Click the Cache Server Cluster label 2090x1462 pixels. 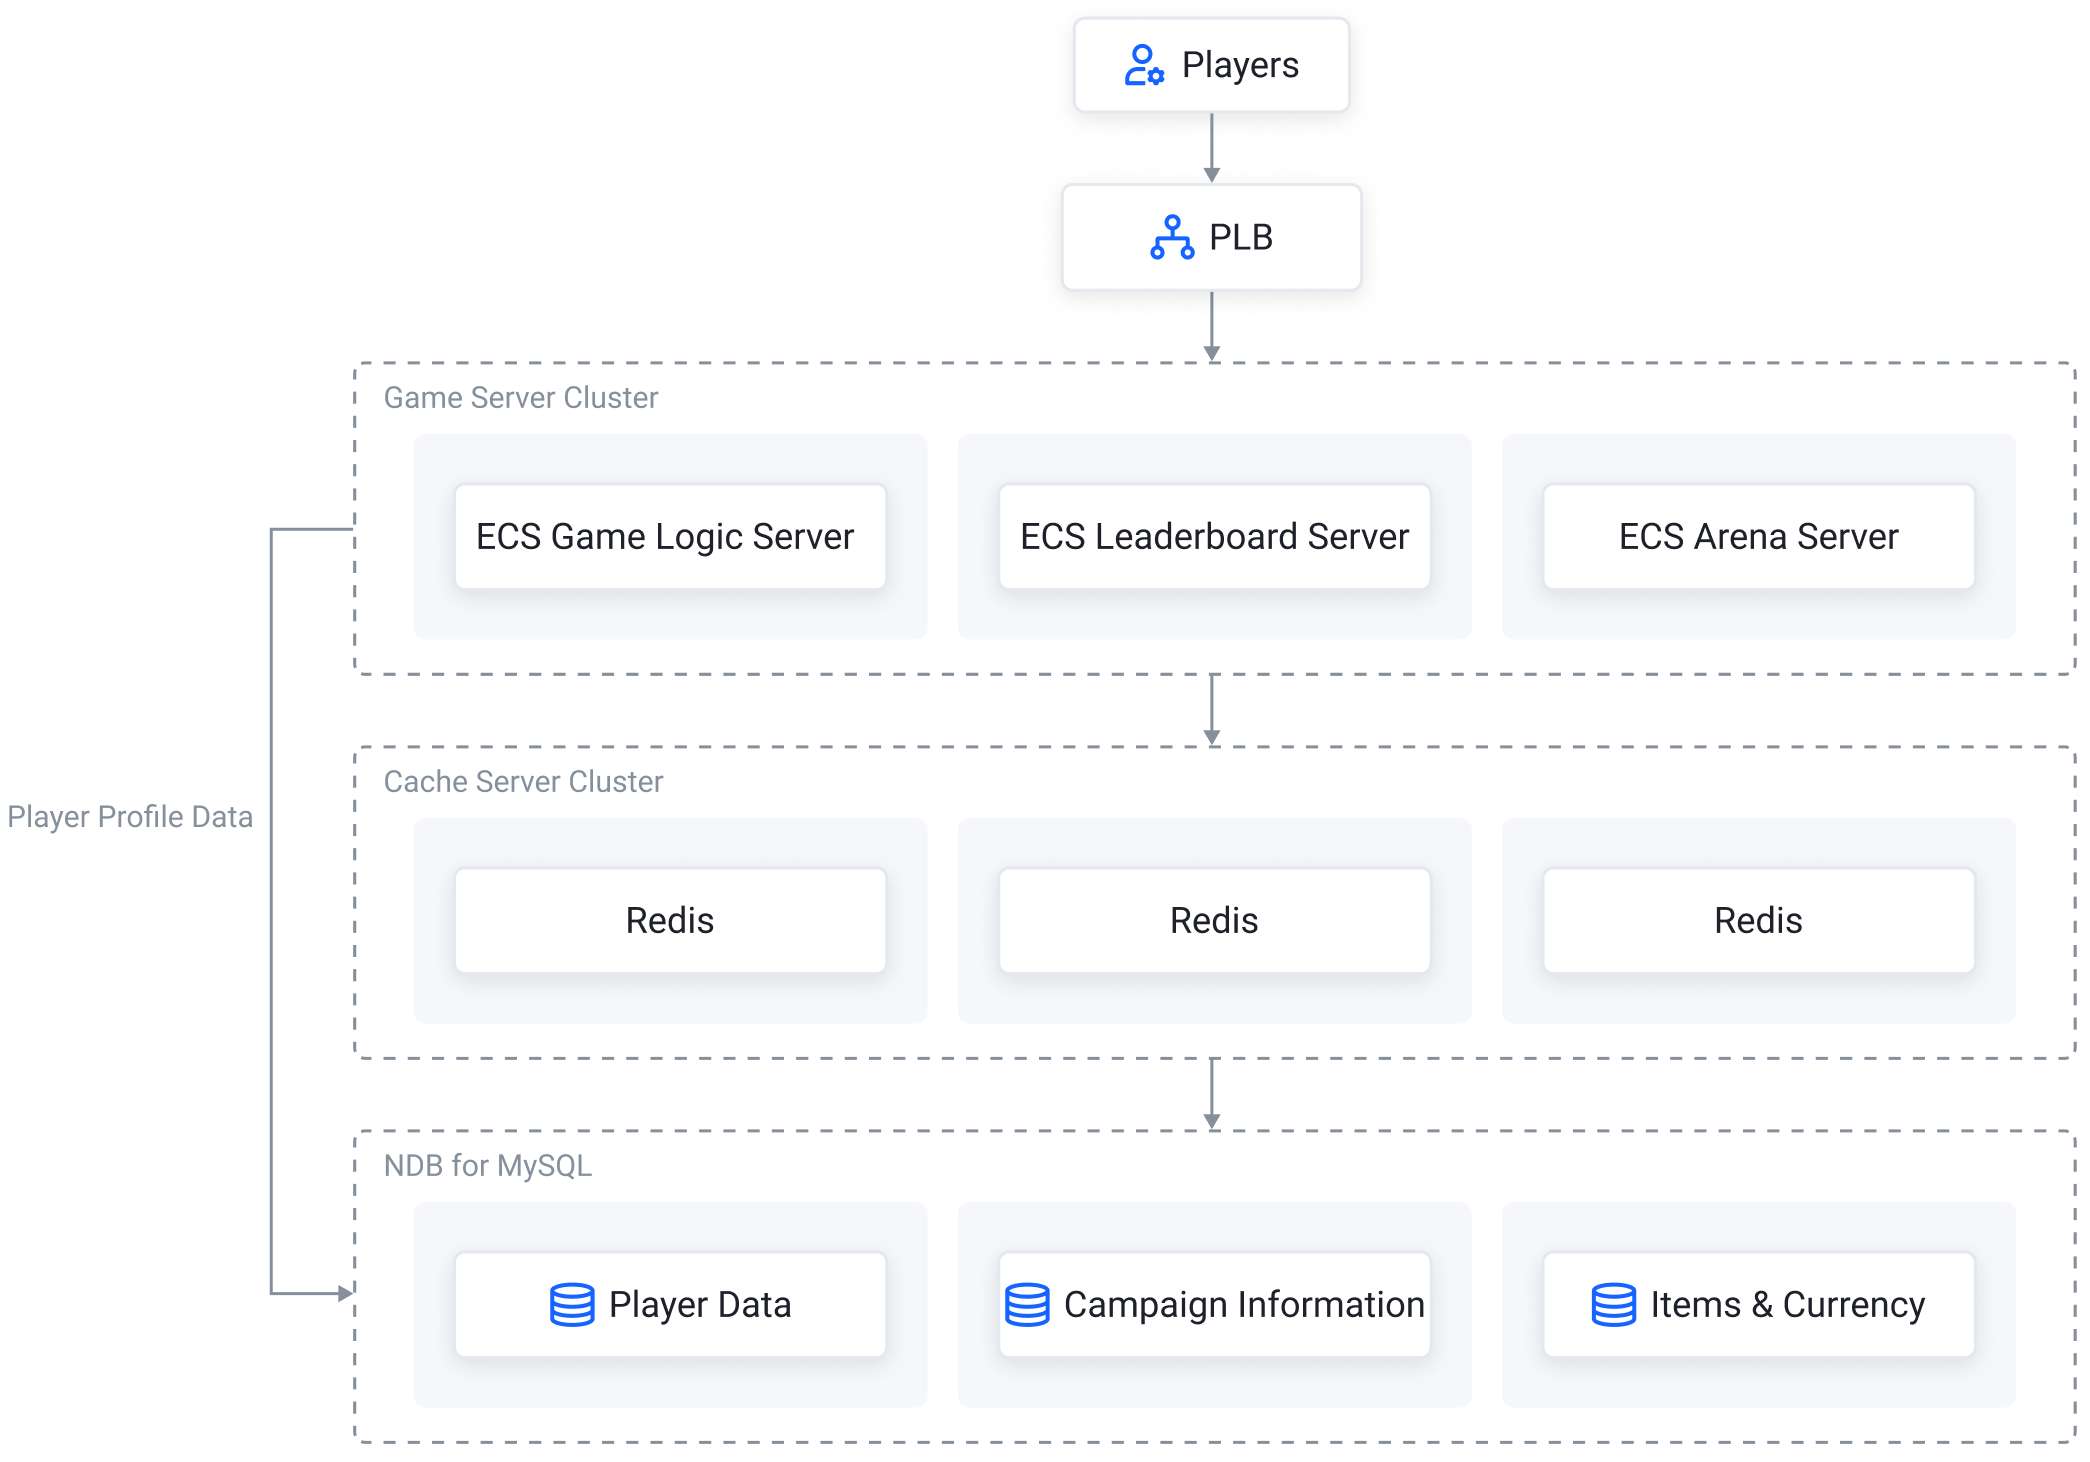pos(523,782)
